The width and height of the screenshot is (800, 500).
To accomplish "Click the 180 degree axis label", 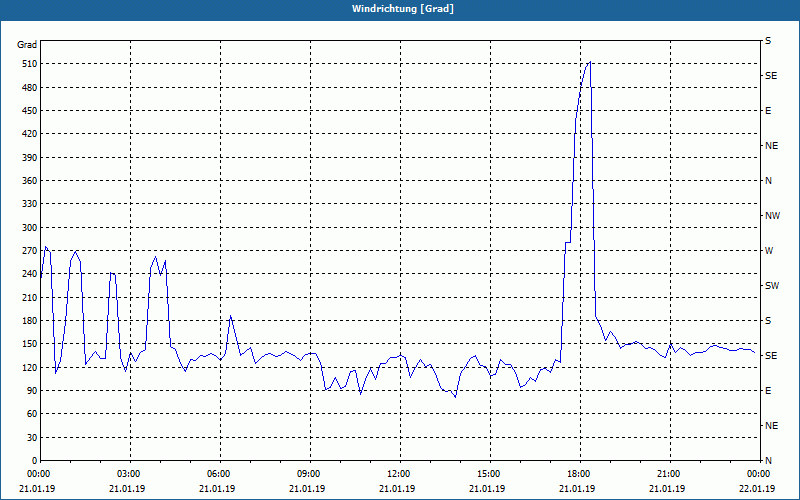I will [30, 321].
